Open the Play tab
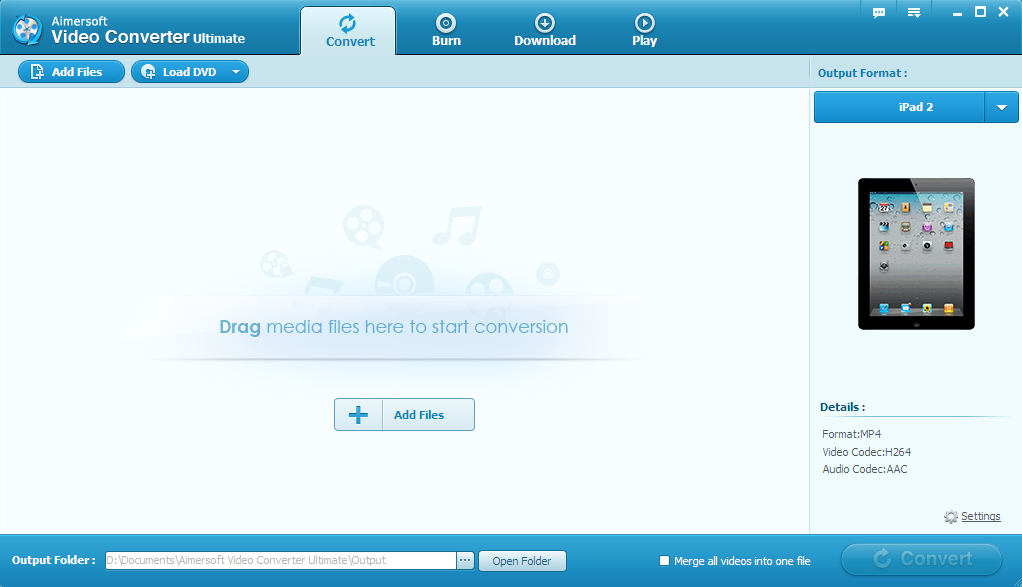This screenshot has height=587, width=1022. tap(645, 31)
